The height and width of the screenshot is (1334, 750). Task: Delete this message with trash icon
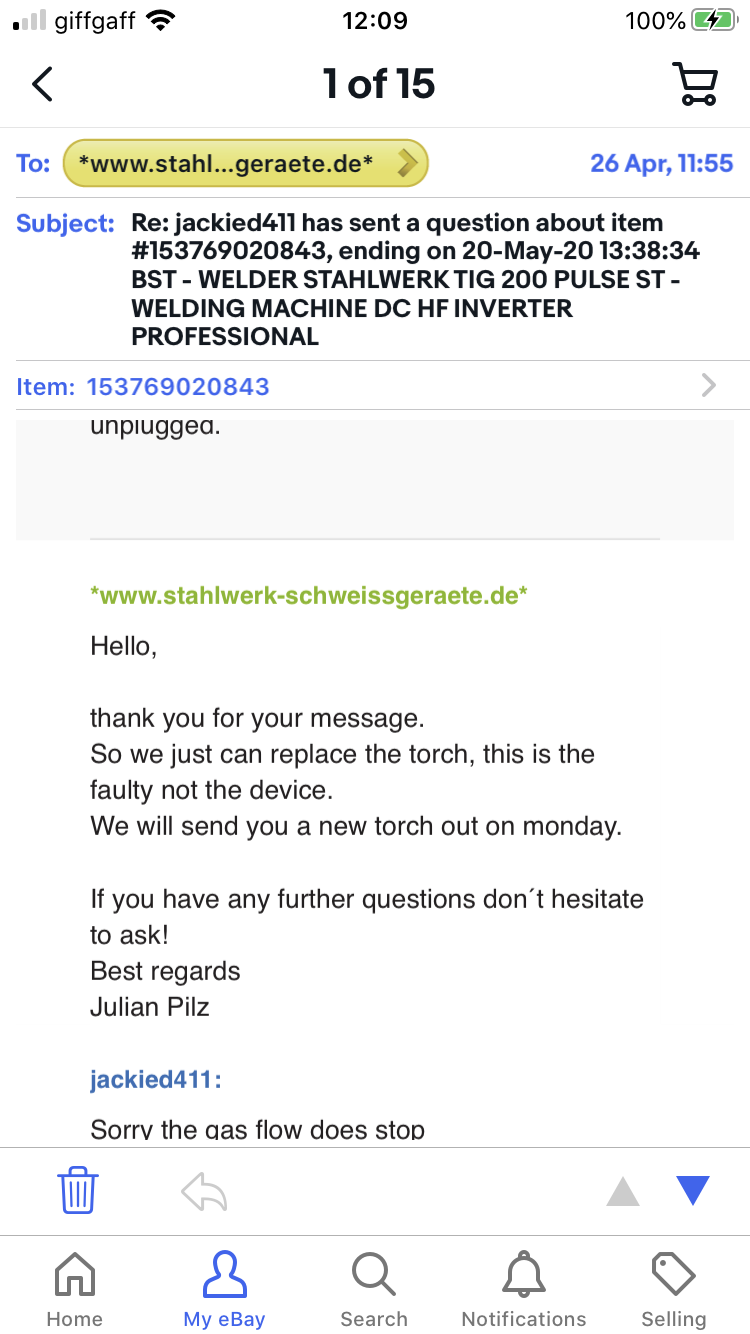(x=77, y=1191)
